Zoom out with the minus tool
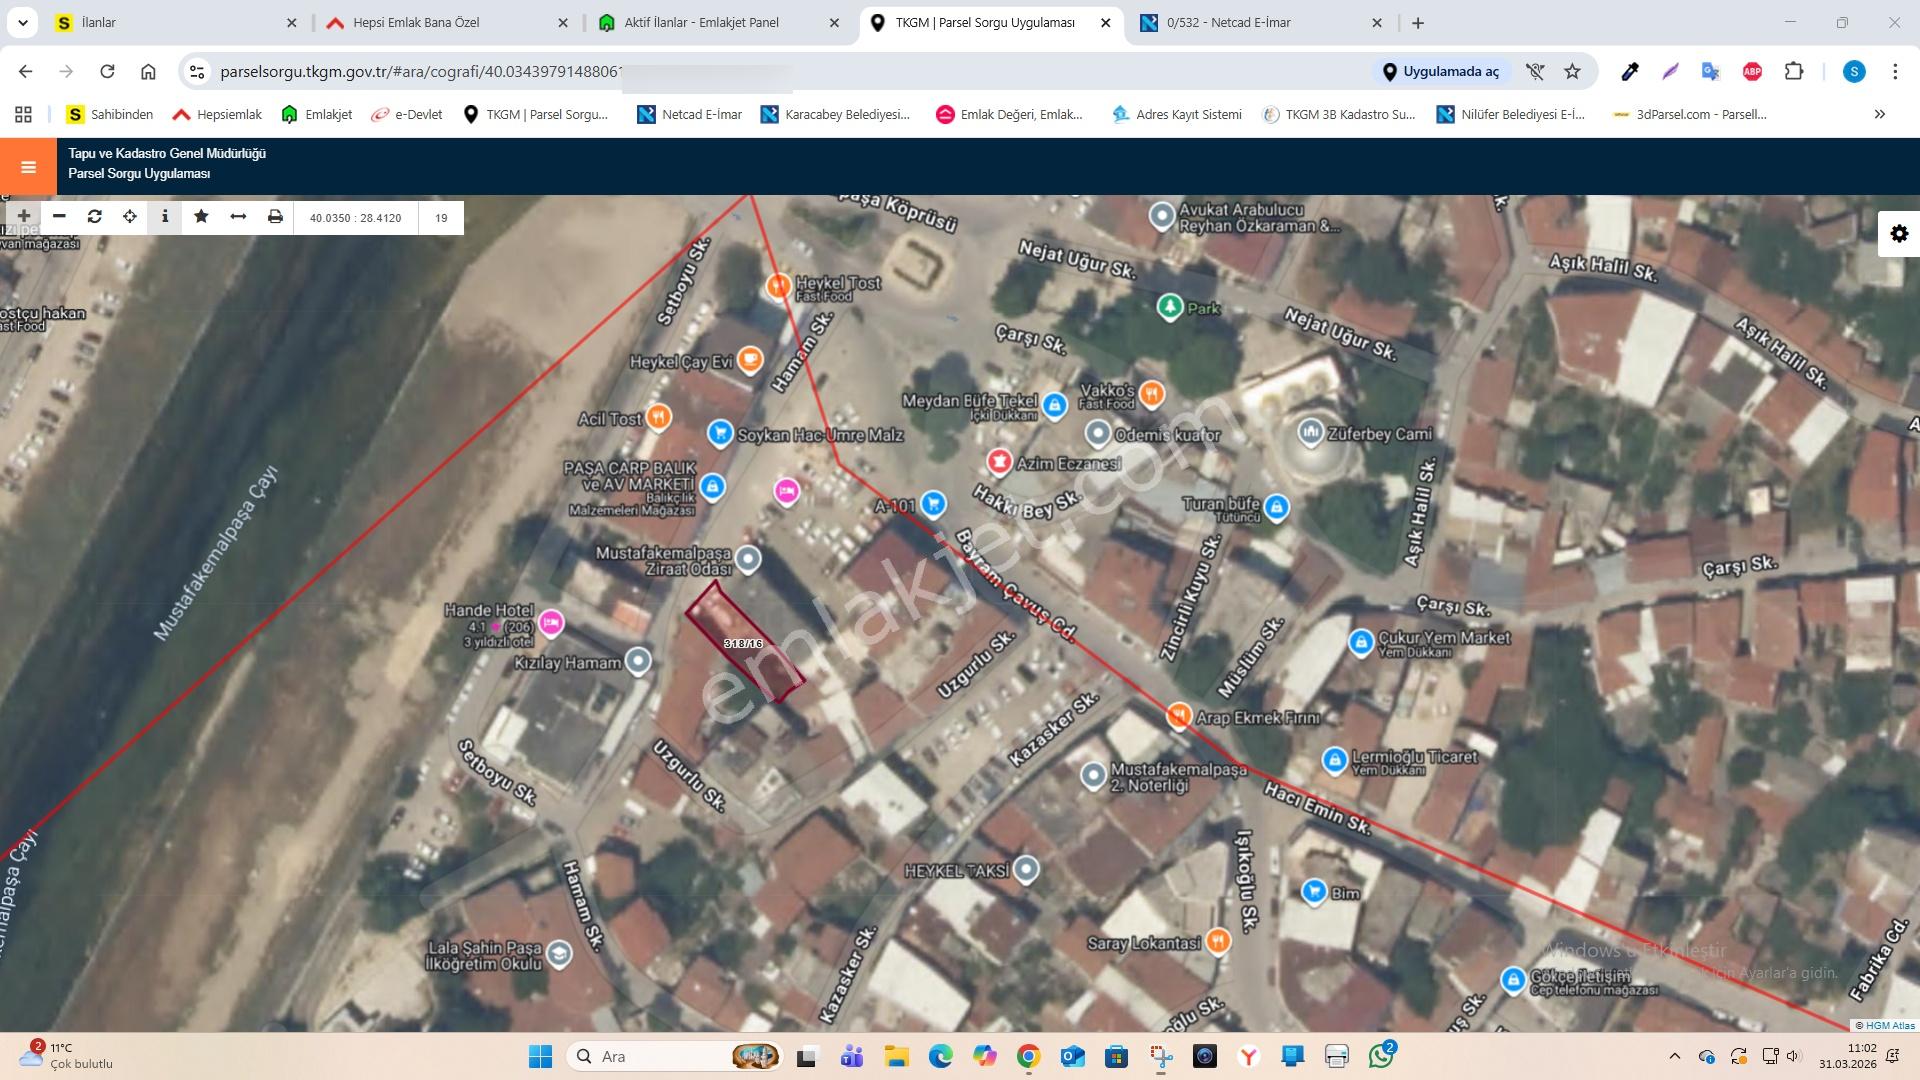 (59, 216)
